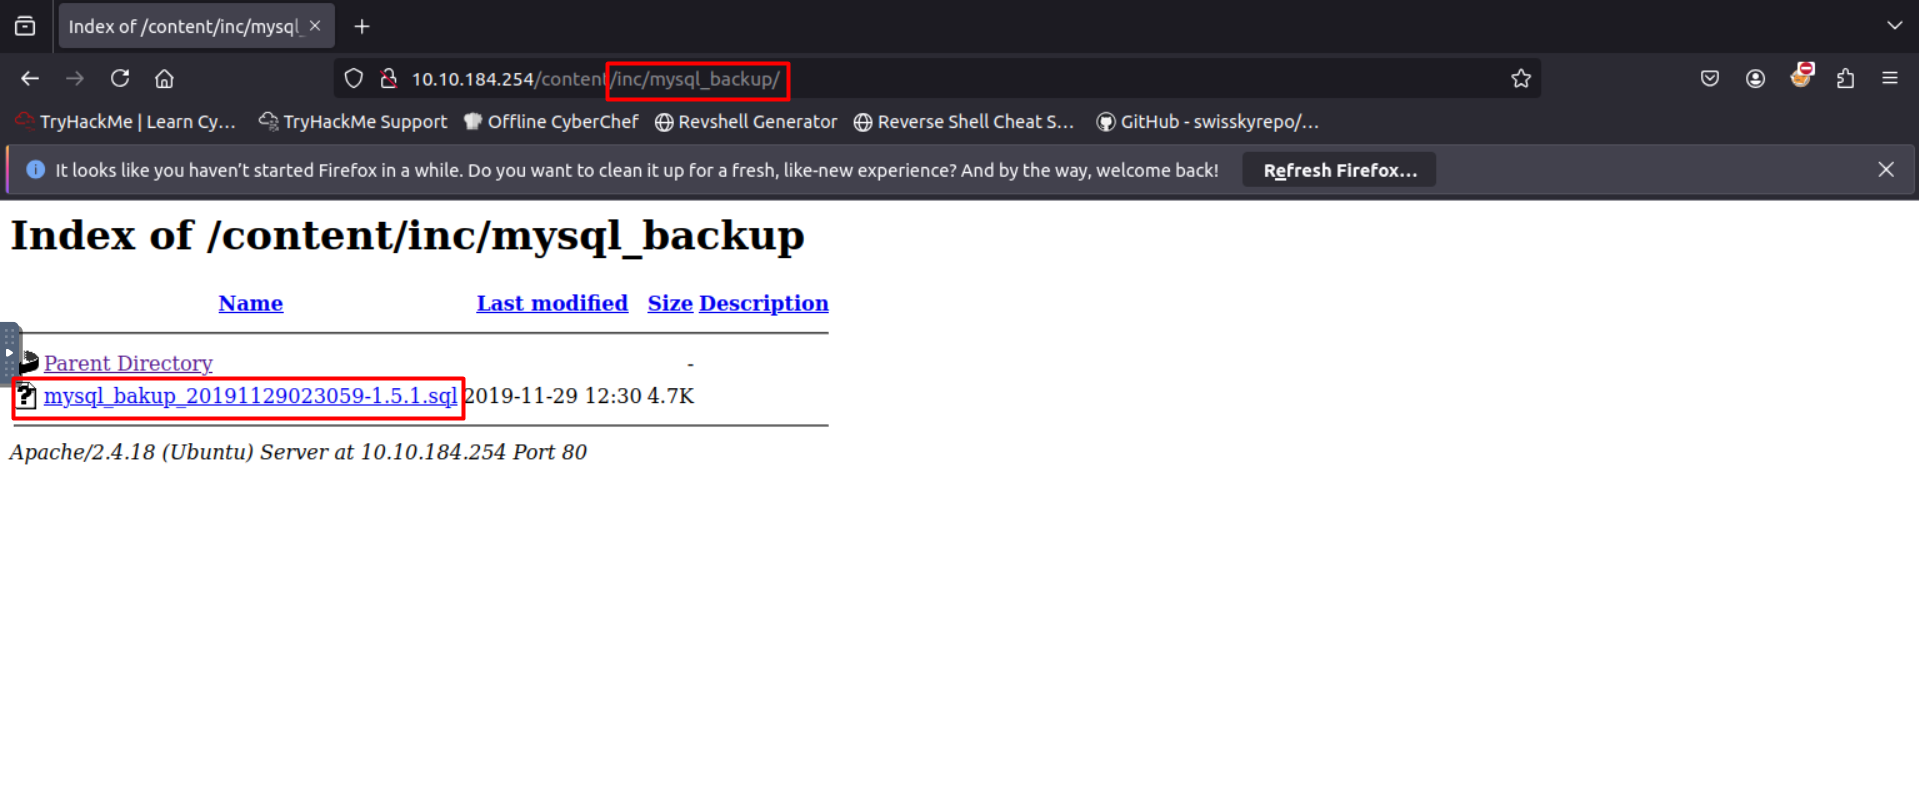The height and width of the screenshot is (800, 1919).
Task: Reload the current page
Action: (x=120, y=78)
